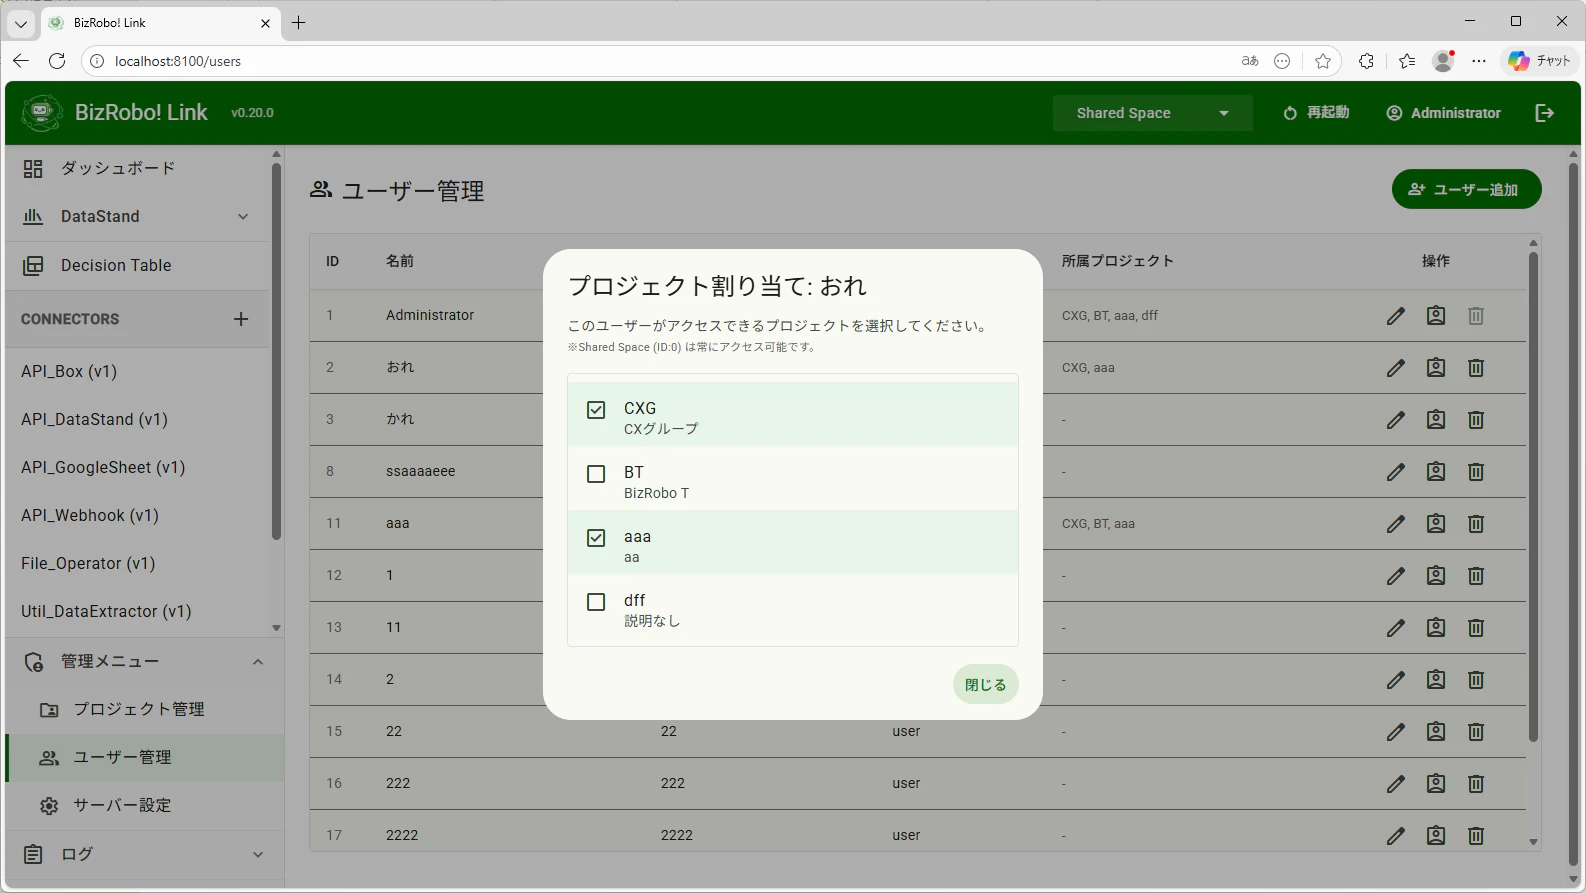This screenshot has width=1586, height=893.
Task: Open Decision Table in sidebar
Action: click(x=137, y=265)
